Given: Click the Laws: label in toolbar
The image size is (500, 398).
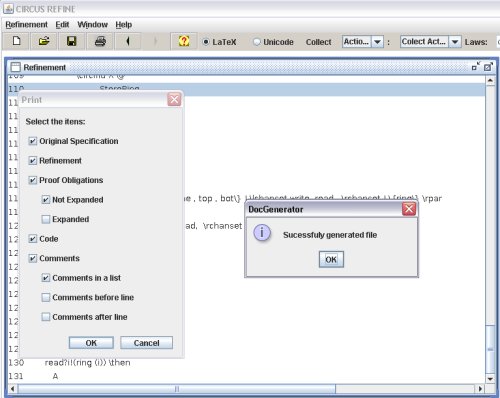Looking at the screenshot, I should [476, 42].
